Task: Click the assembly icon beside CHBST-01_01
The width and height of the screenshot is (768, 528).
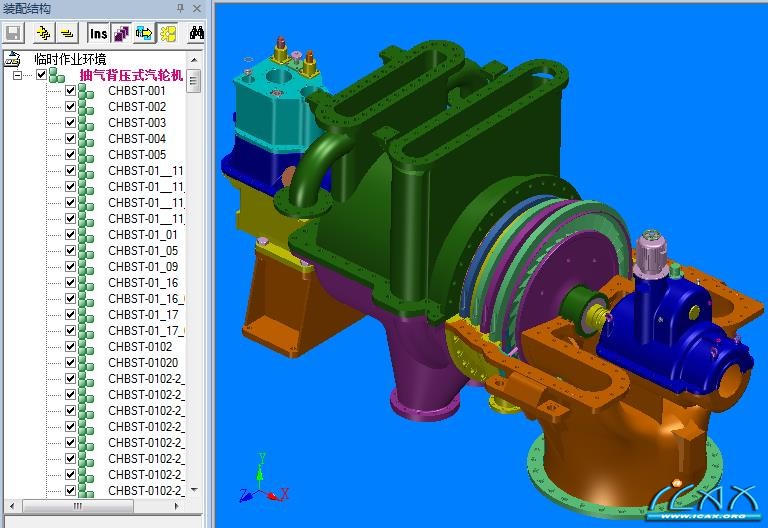Action: tap(86, 235)
